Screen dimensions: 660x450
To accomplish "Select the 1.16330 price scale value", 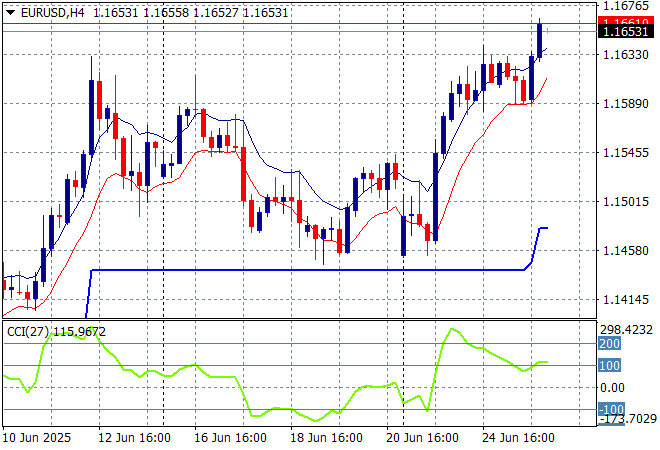I will [x=626, y=54].
